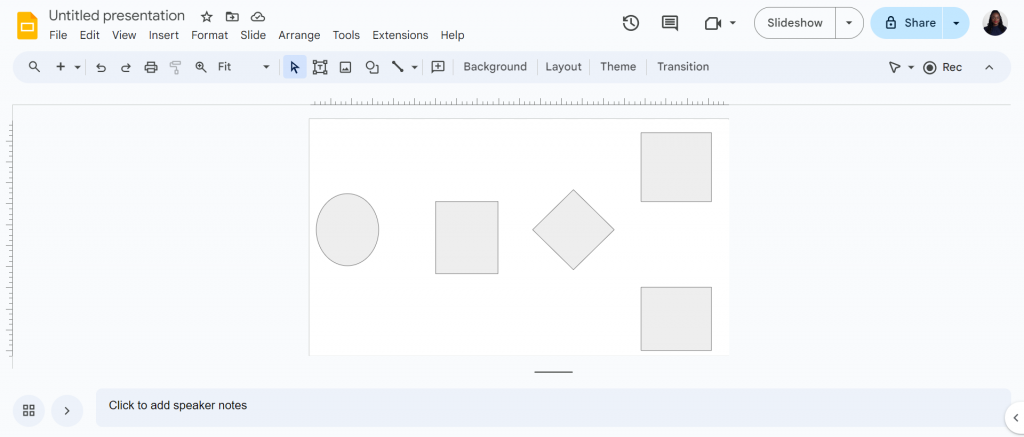Image resolution: width=1024 pixels, height=437 pixels.
Task: Open the Shape insert tool
Action: click(372, 67)
